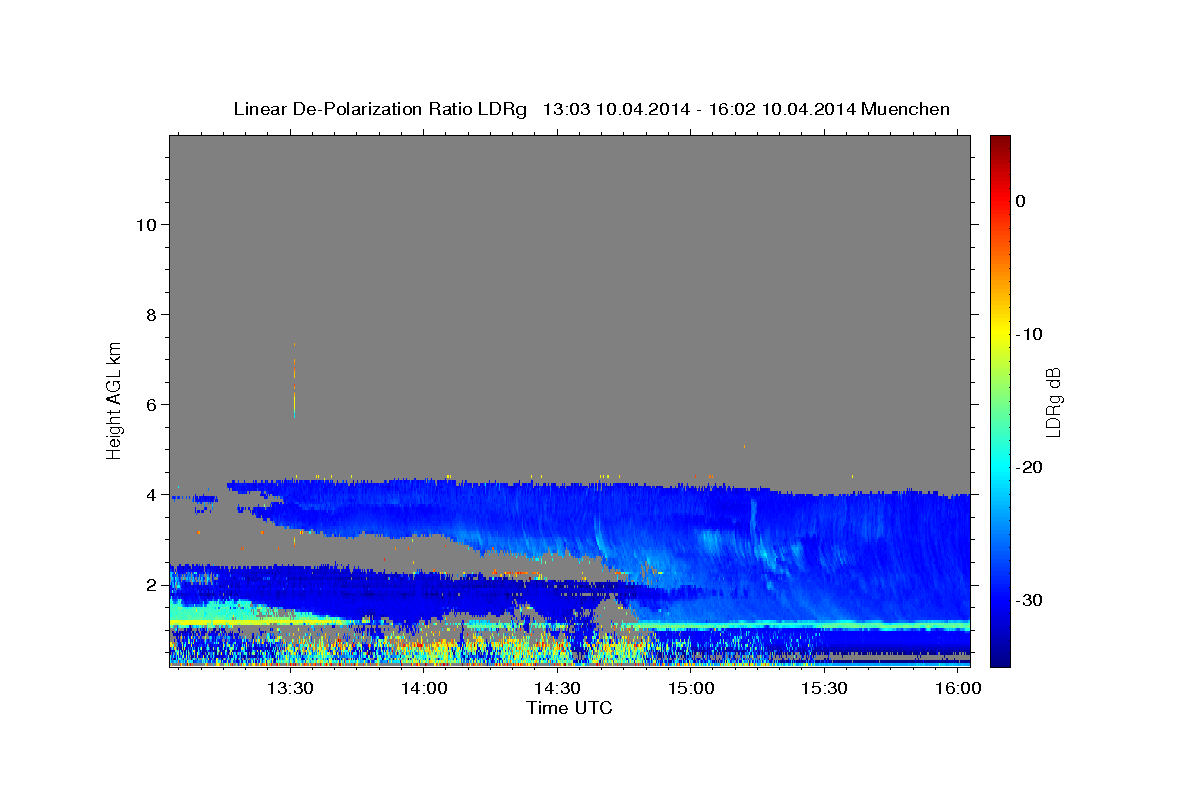
Task: Click the height tick label 10
Action: [145, 224]
